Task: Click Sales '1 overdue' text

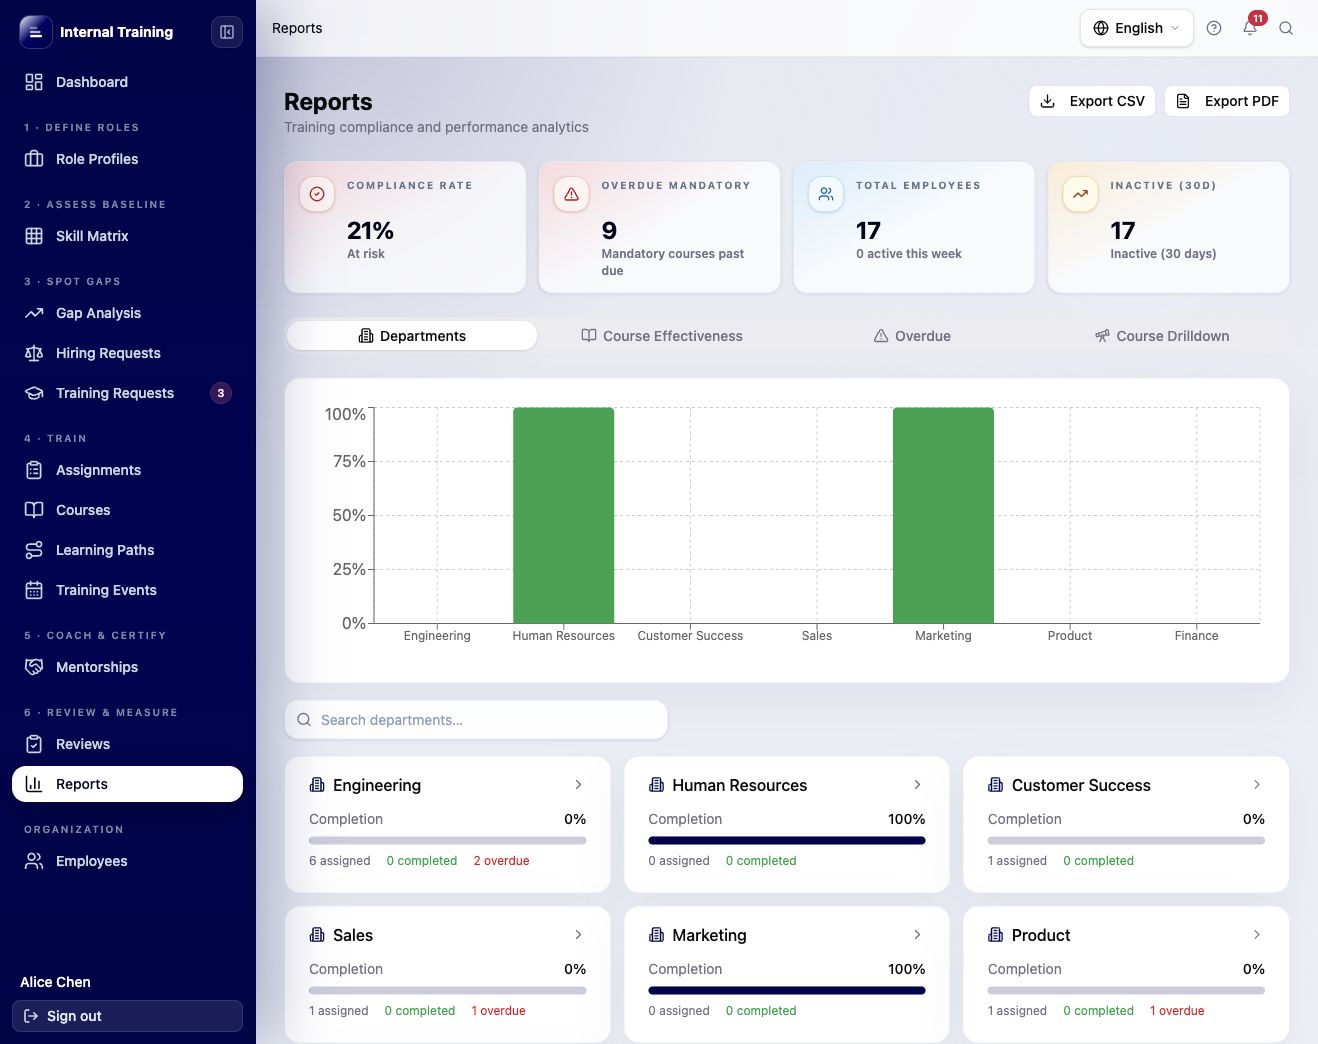Action: [x=498, y=1011]
